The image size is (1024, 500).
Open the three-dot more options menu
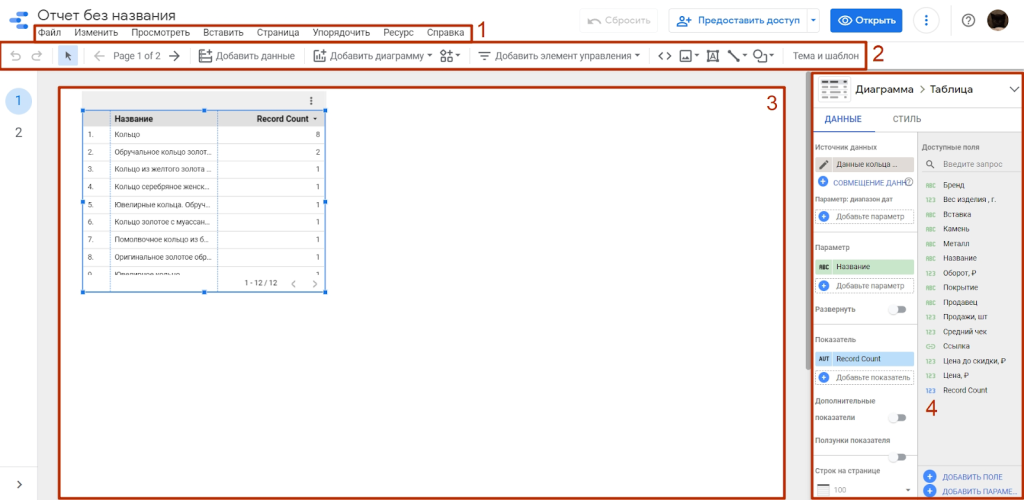929,20
